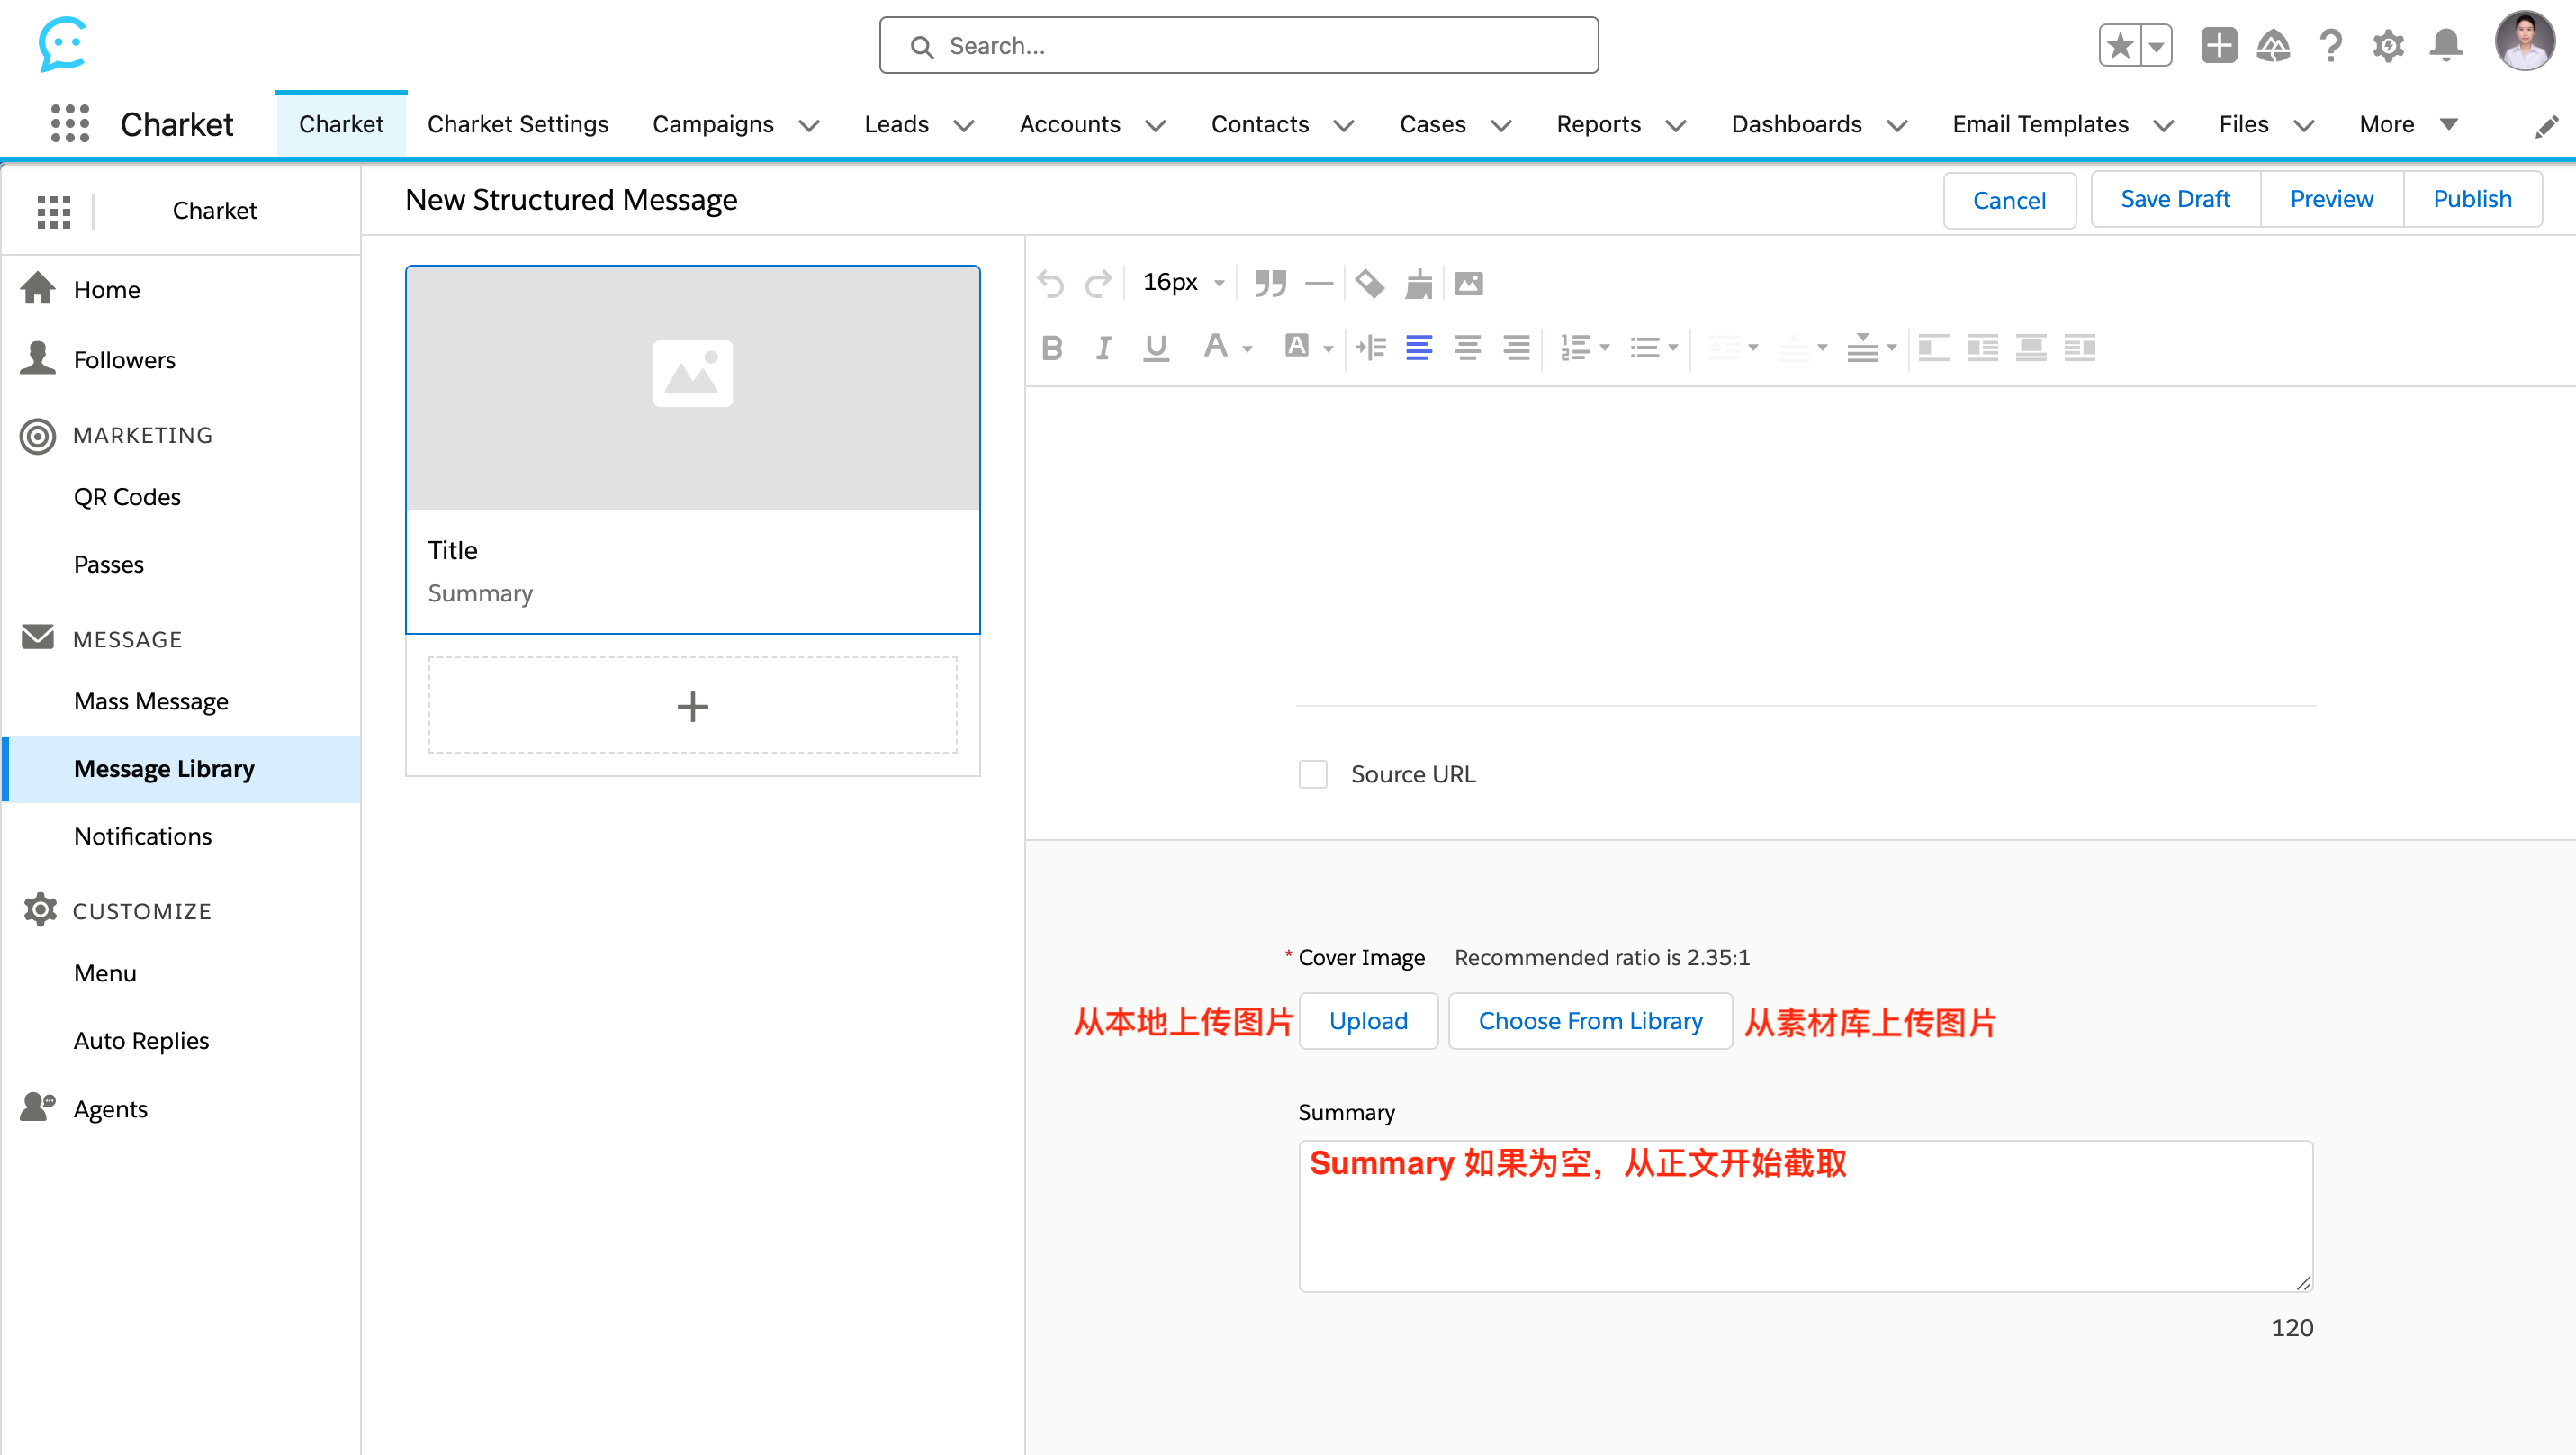Edit navigation with the pencil icon
This screenshot has height=1455, width=2576.
point(2546,127)
